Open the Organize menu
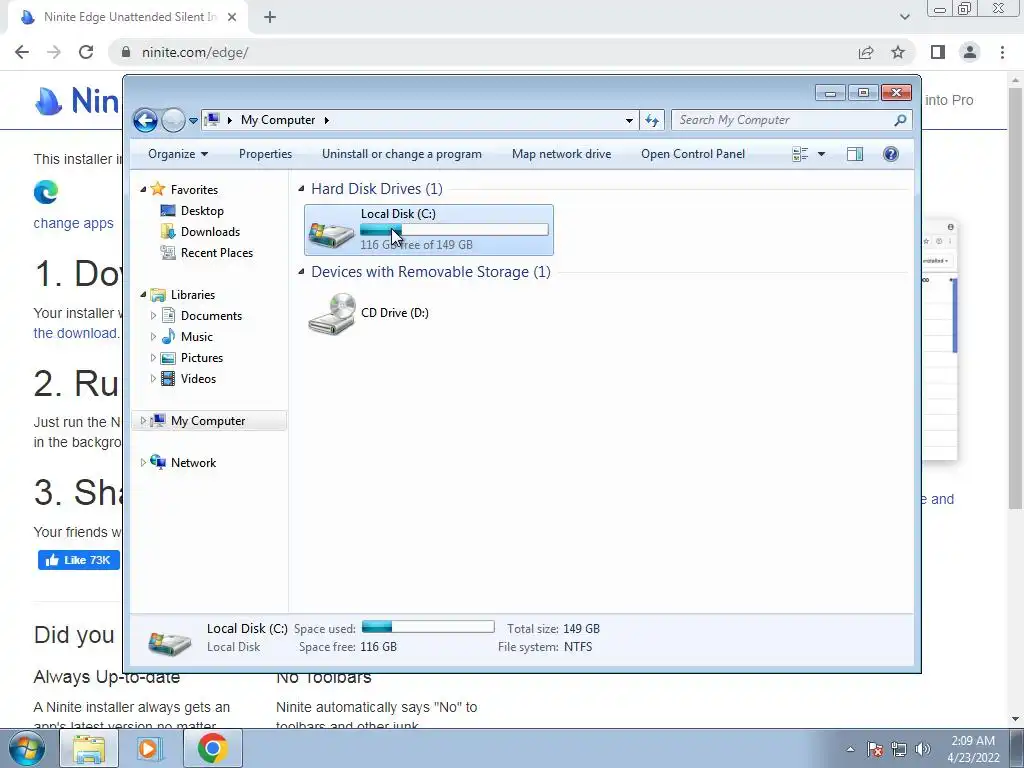The width and height of the screenshot is (1024, 768). tap(178, 154)
